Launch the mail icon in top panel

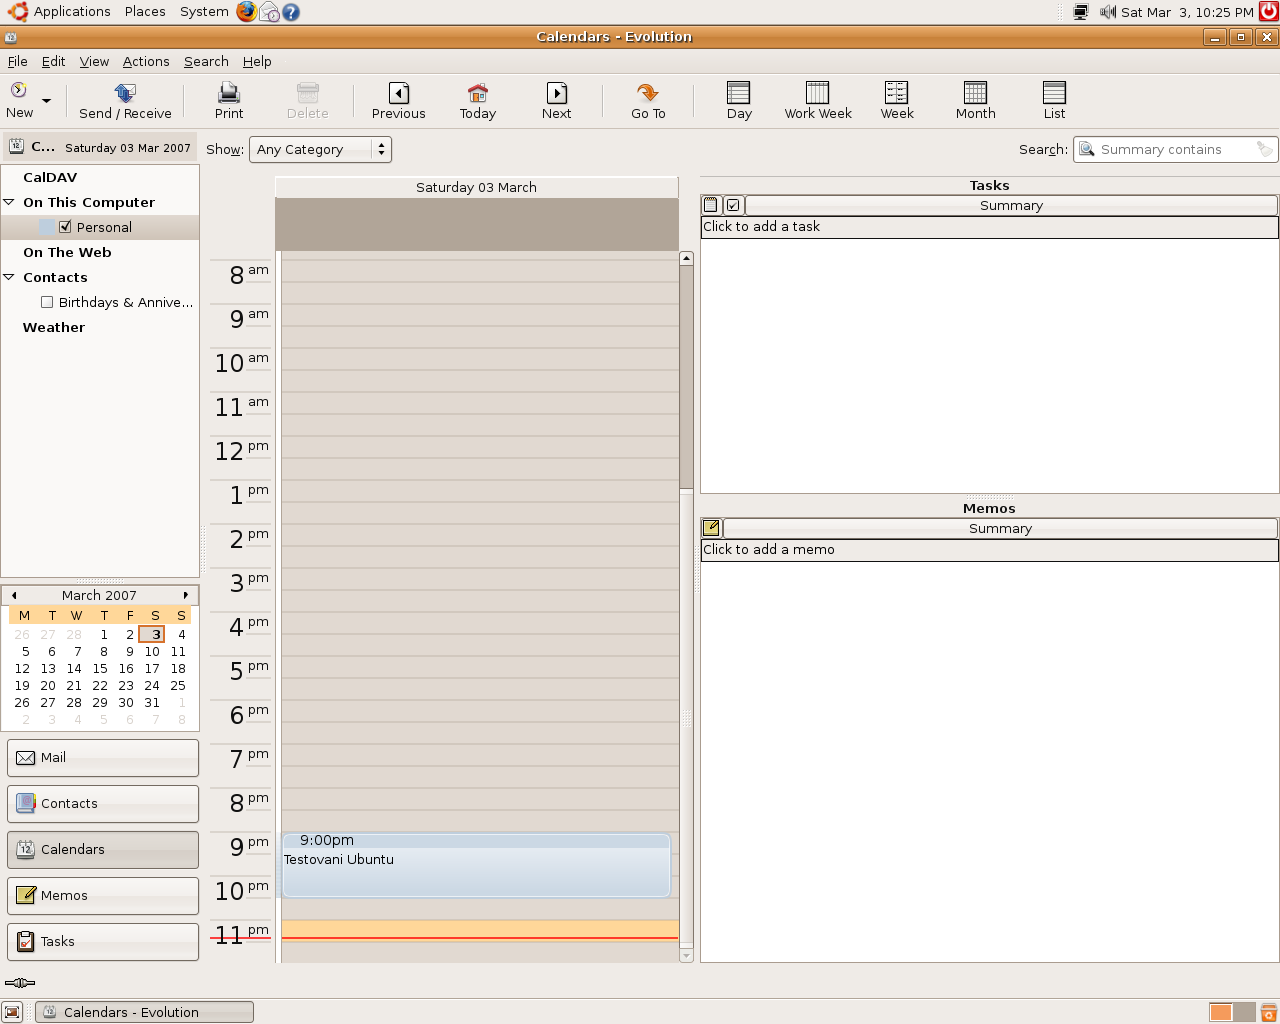pyautogui.click(x=269, y=12)
